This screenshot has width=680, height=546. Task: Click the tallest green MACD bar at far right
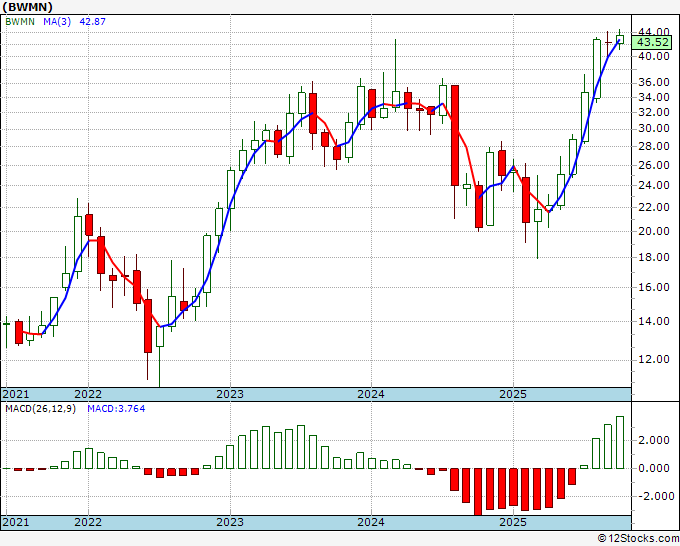(620, 442)
